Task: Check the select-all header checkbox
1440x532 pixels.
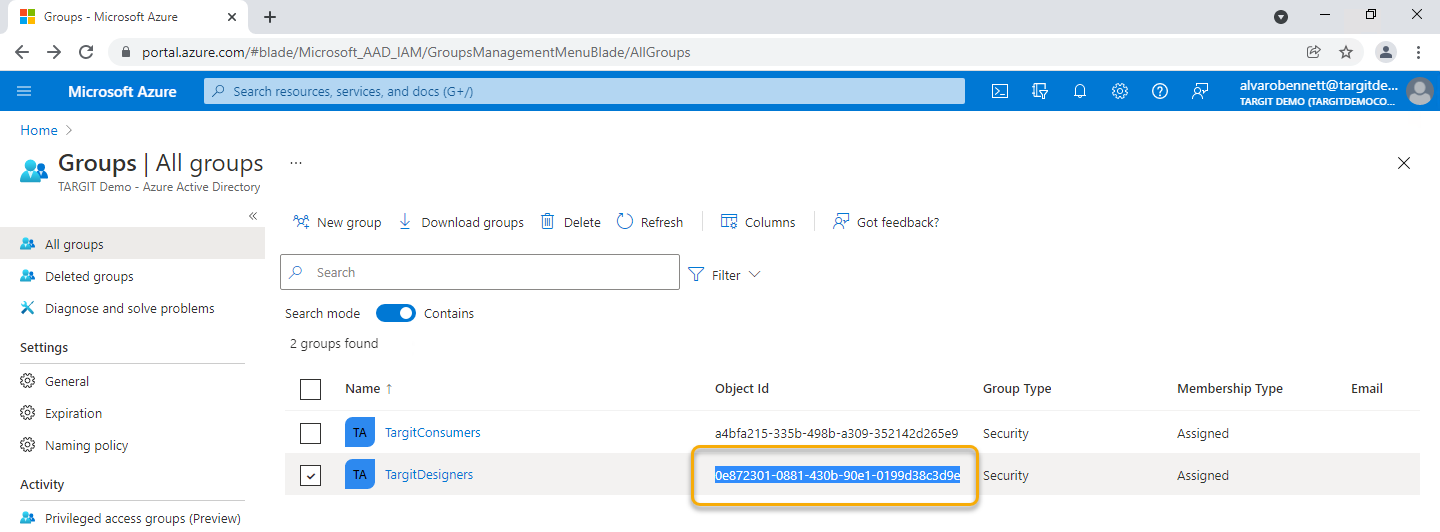Action: pyautogui.click(x=311, y=389)
